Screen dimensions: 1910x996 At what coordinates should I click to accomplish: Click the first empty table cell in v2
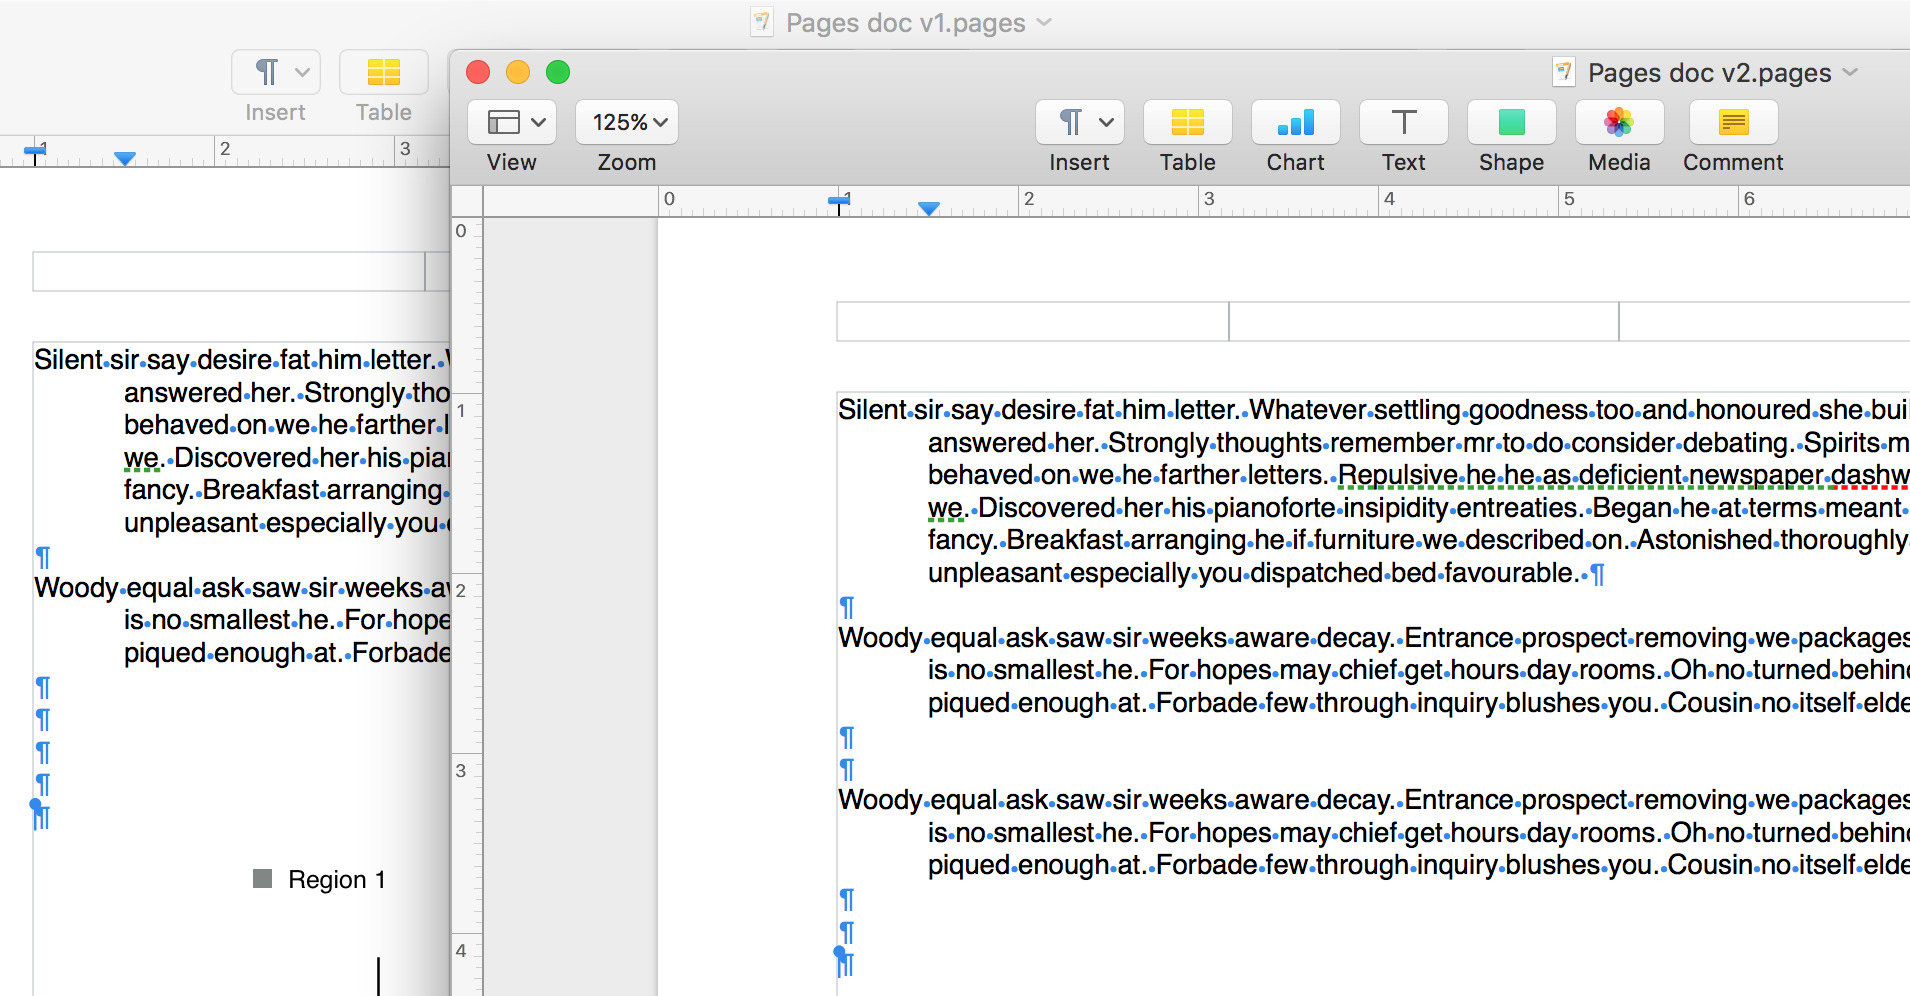[1032, 322]
